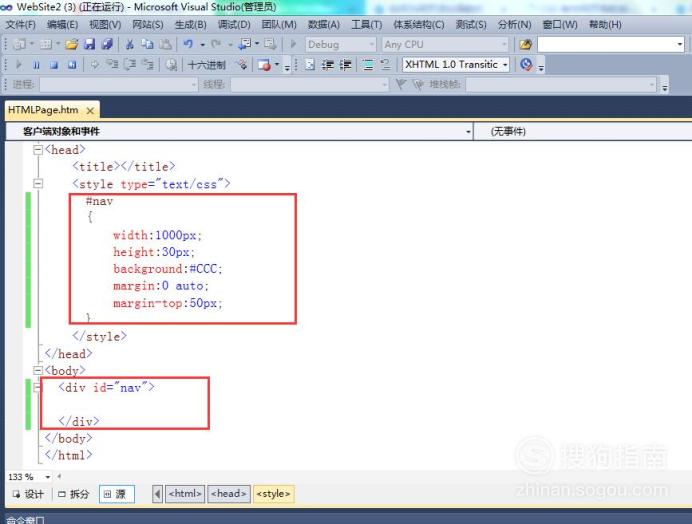This screenshot has height=524, width=692.
Task: Open the 视图(V) menu
Action: pyautogui.click(x=105, y=25)
